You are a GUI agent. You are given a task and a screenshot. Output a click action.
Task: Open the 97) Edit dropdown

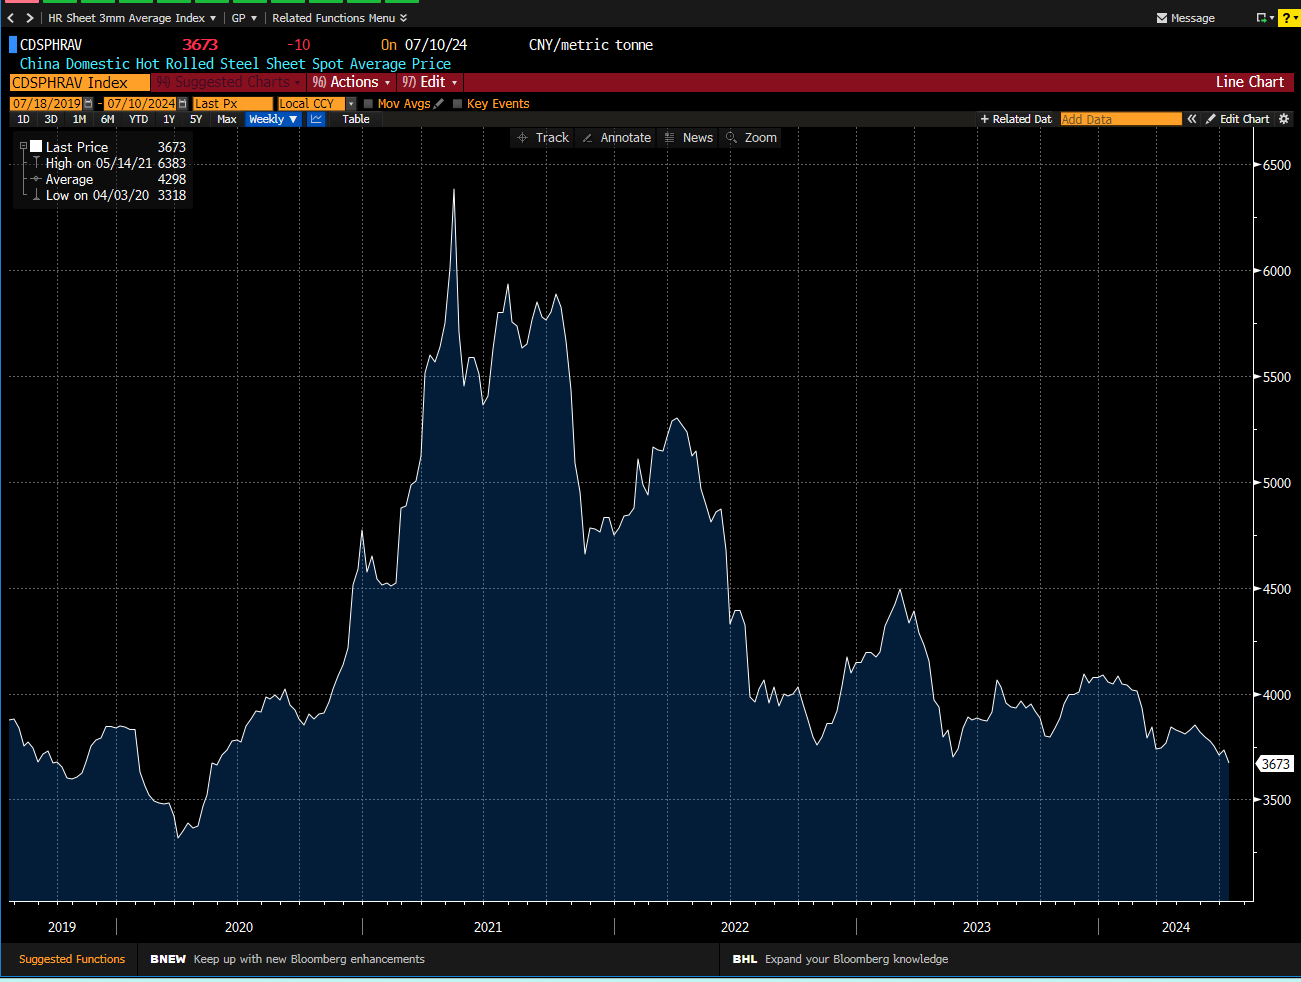coord(430,82)
